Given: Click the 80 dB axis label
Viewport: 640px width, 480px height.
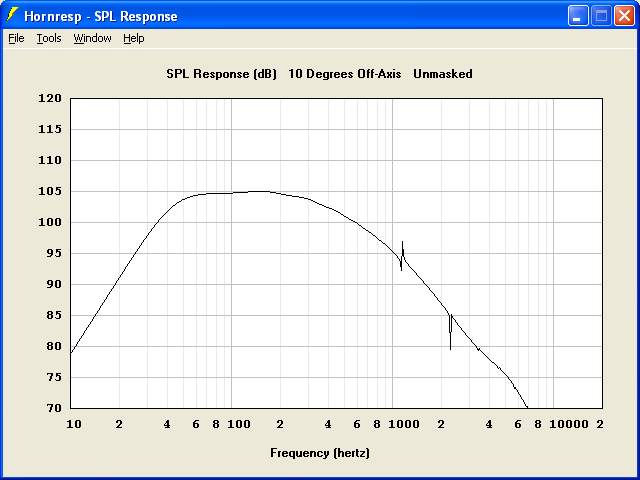Looking at the screenshot, I should pos(54,346).
